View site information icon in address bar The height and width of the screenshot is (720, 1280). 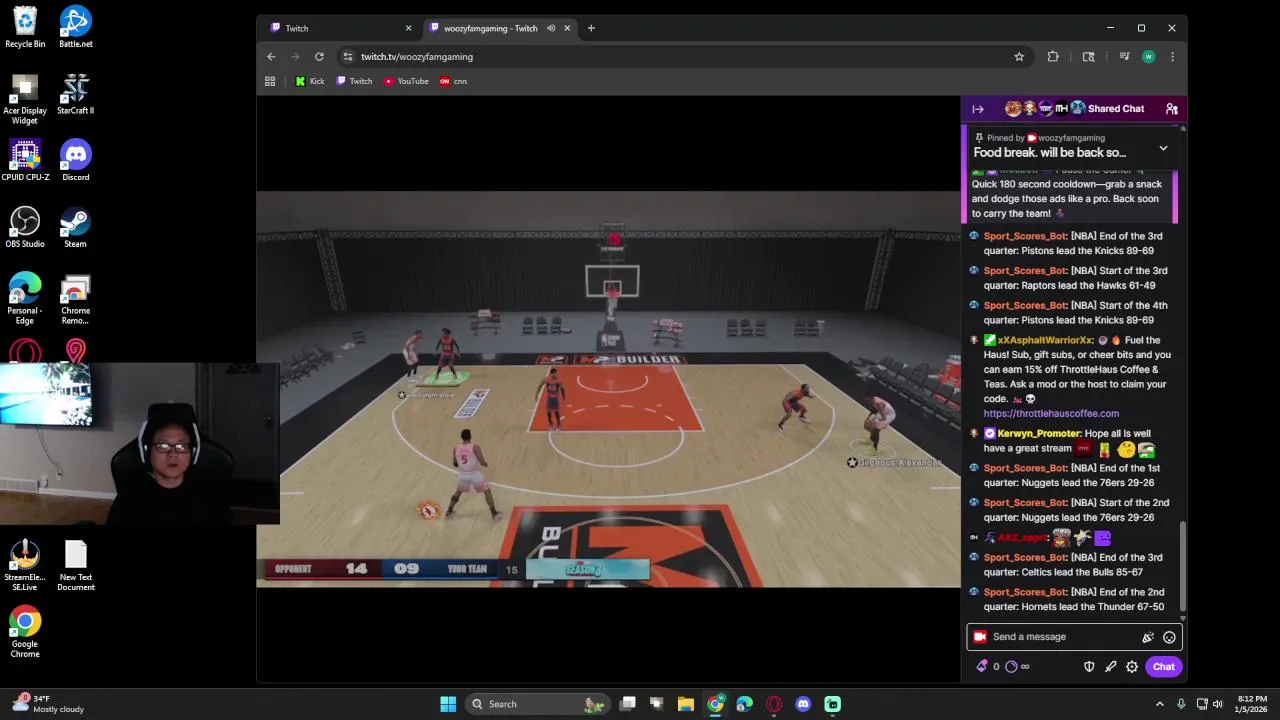point(348,57)
